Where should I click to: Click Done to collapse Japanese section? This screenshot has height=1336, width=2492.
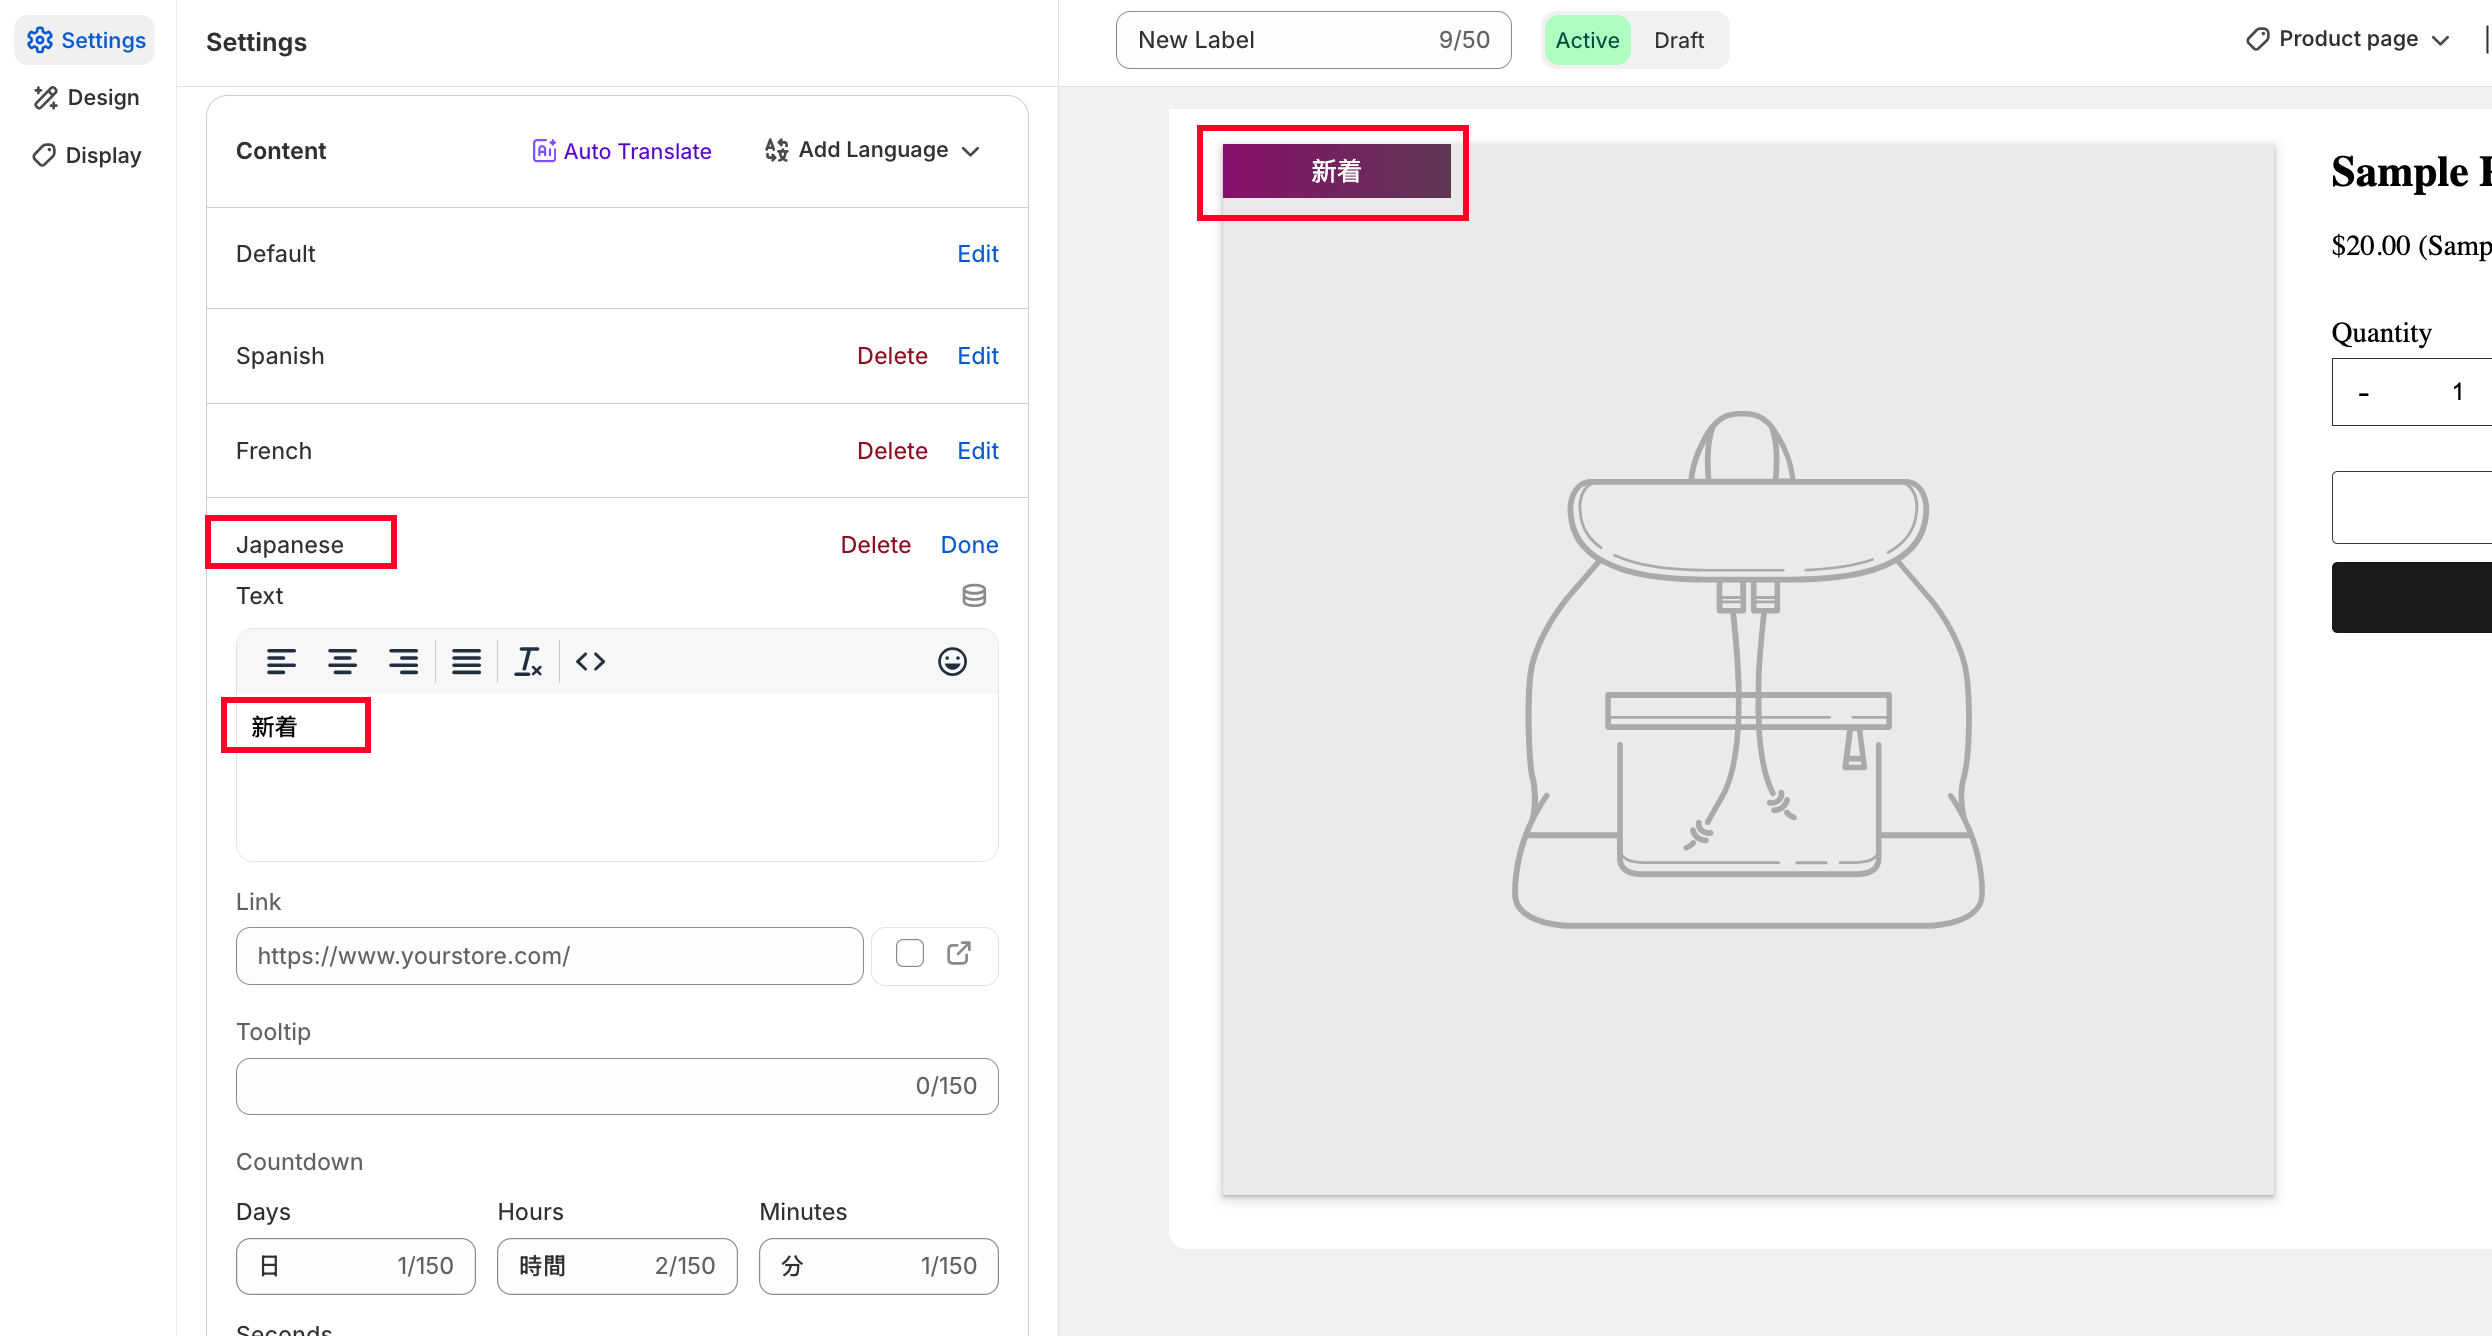(969, 545)
